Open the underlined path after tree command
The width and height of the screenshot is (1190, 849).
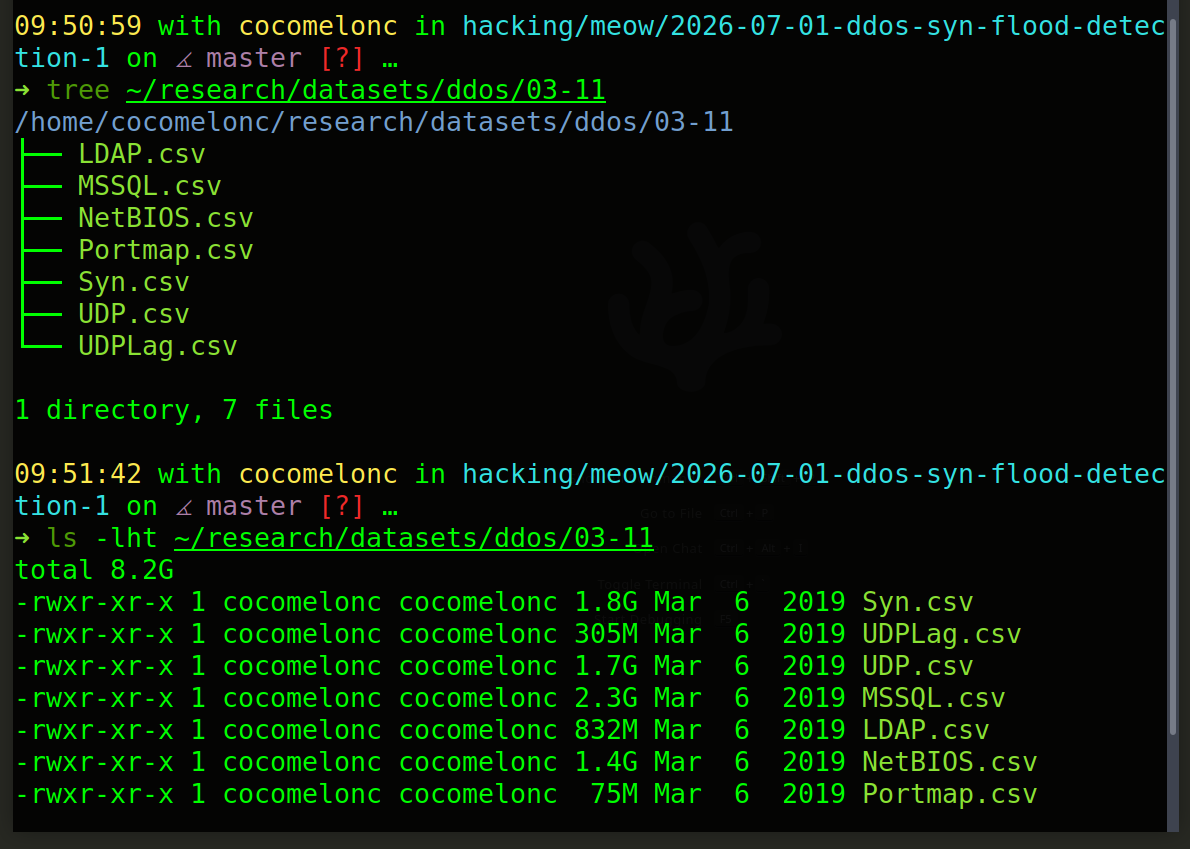click(366, 90)
